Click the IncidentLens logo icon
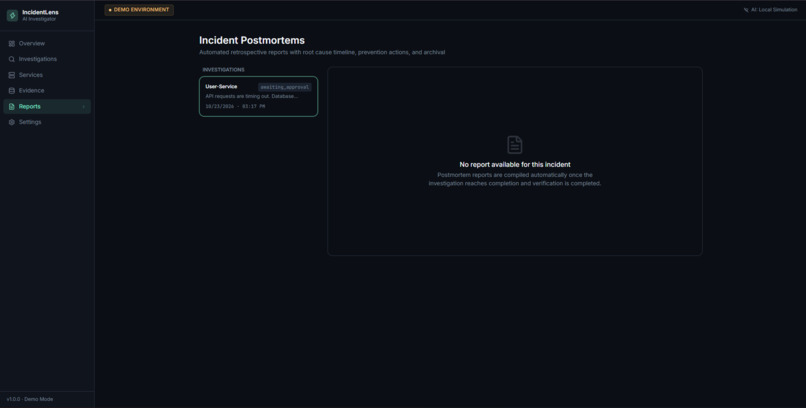 12,15
